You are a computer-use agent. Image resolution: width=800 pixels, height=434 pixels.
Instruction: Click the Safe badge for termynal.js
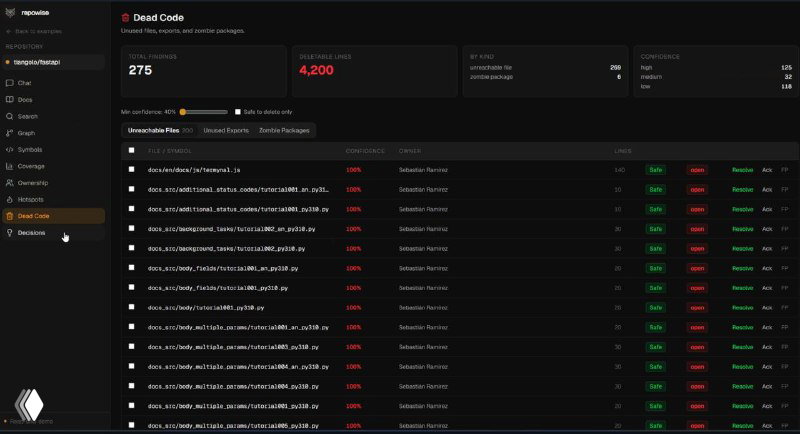click(x=656, y=170)
